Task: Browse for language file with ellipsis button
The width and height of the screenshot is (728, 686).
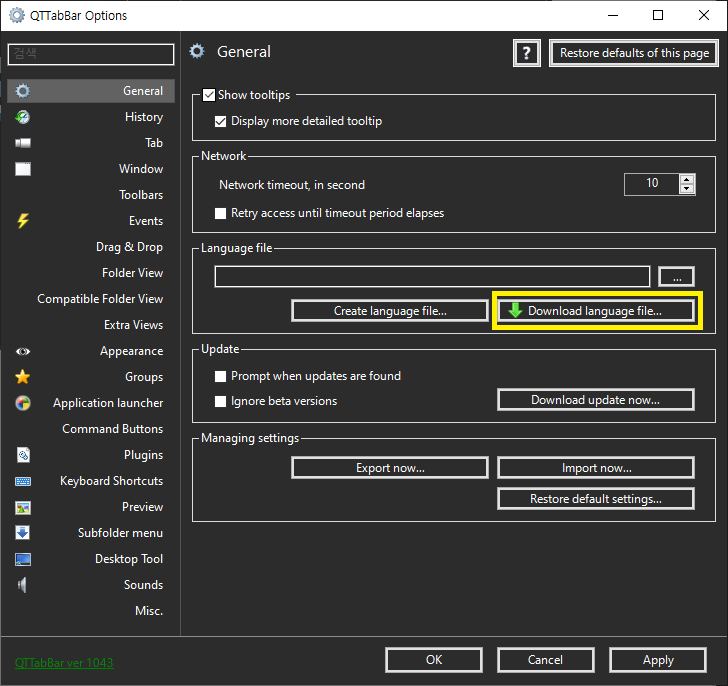Action: click(676, 277)
